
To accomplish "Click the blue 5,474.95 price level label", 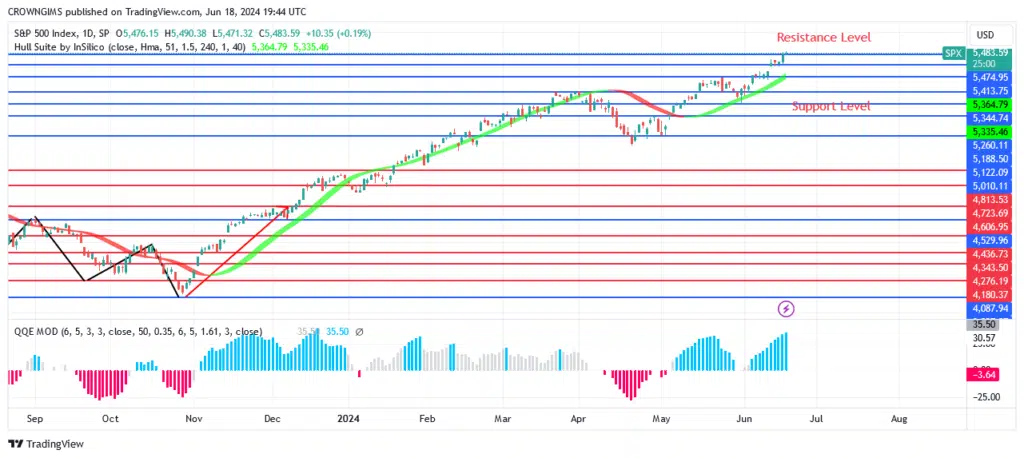I will coord(988,77).
